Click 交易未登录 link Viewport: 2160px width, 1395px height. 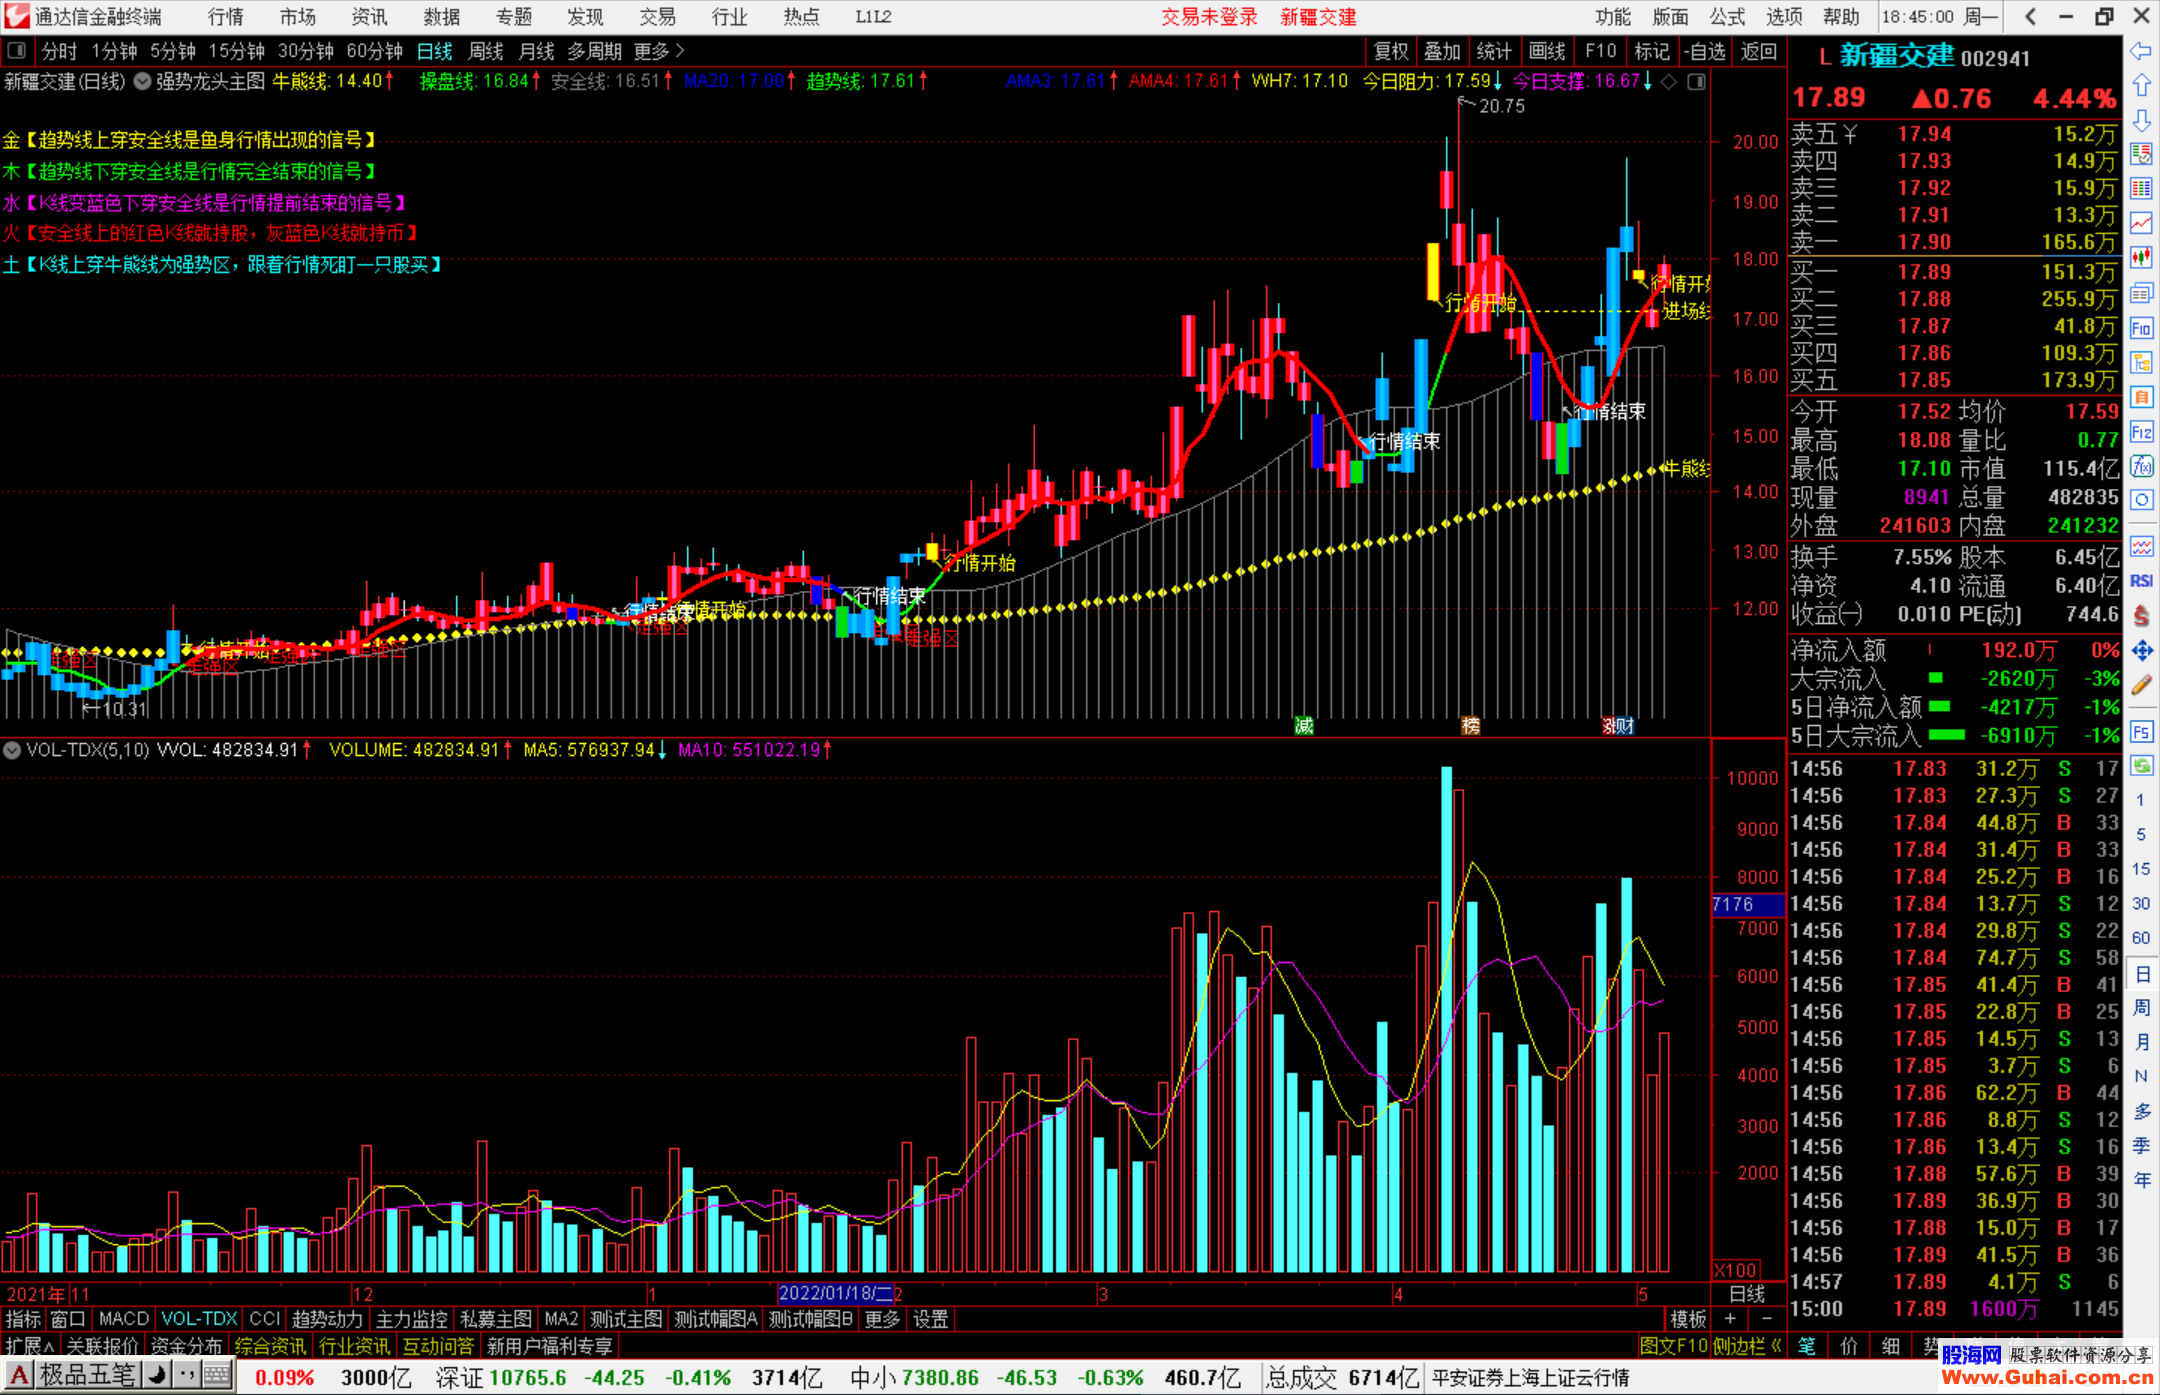coord(1209,16)
